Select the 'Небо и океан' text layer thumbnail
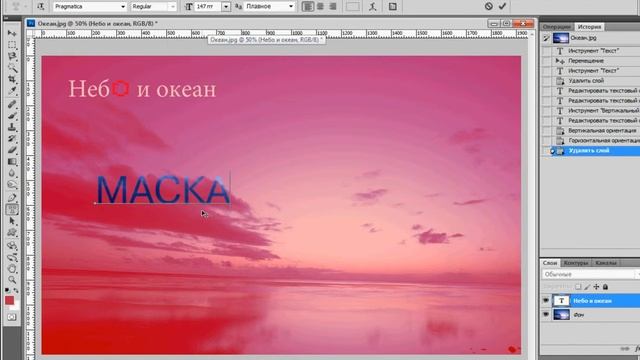Image resolution: width=640 pixels, height=360 pixels. [561, 301]
